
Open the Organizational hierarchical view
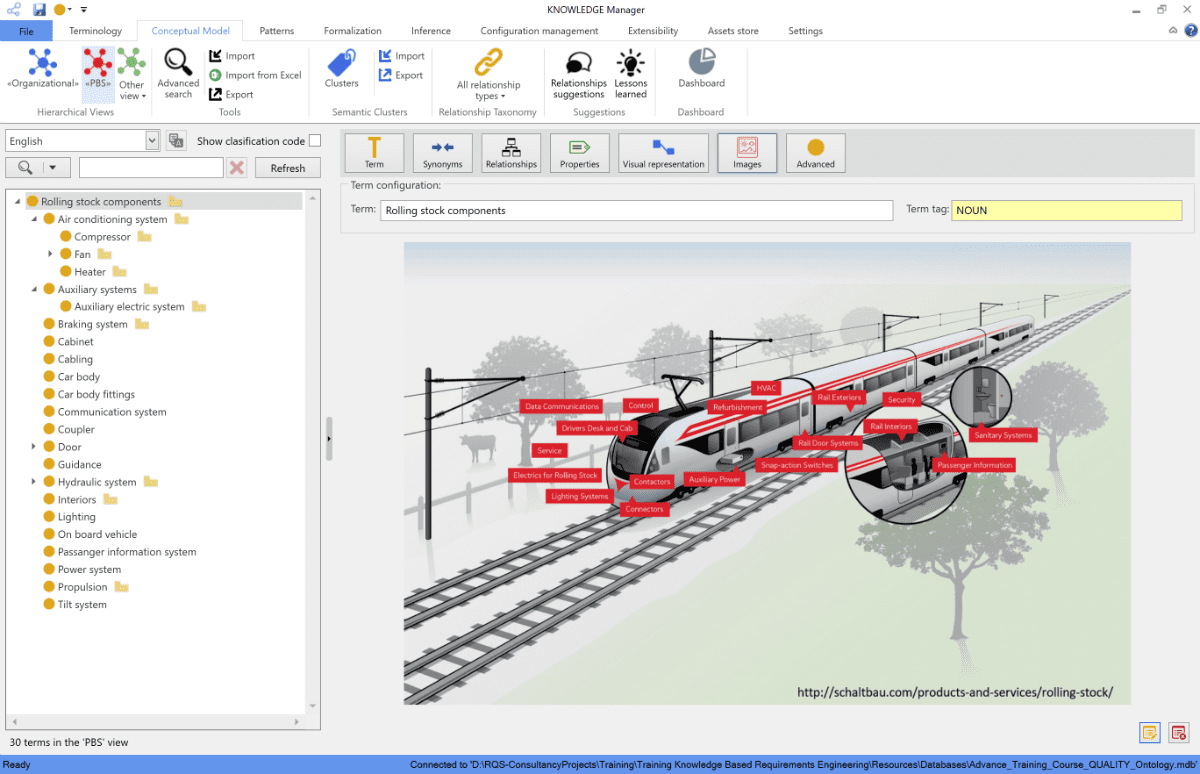[x=42, y=70]
